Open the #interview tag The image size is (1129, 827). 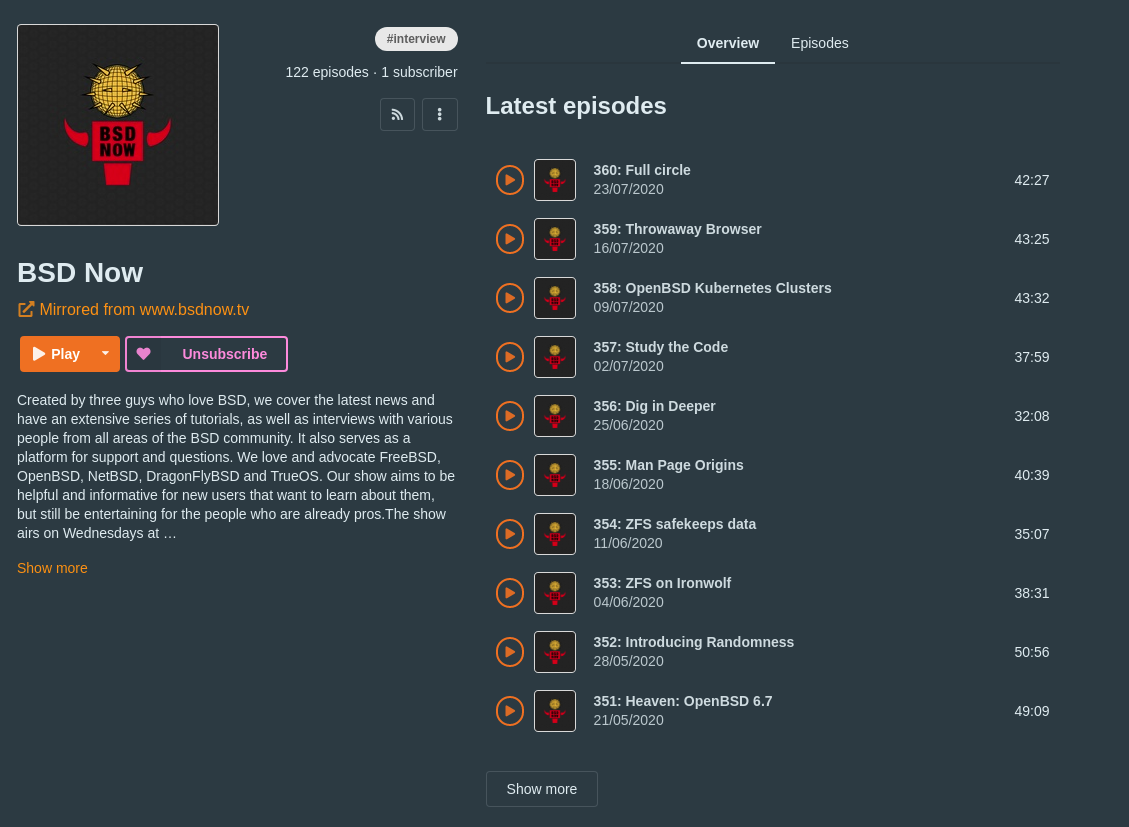tap(416, 39)
